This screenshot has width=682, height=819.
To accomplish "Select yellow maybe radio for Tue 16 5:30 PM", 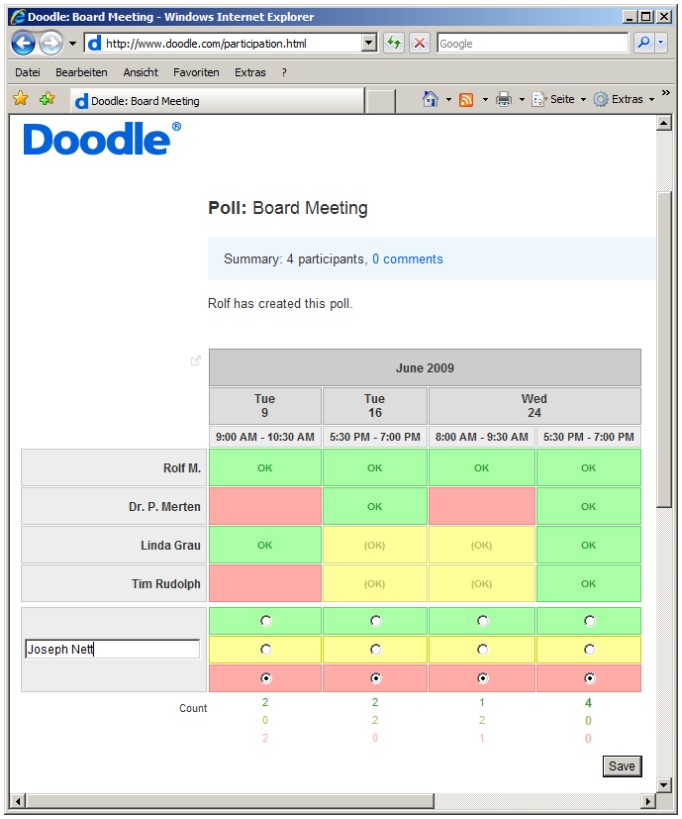I will coord(375,649).
